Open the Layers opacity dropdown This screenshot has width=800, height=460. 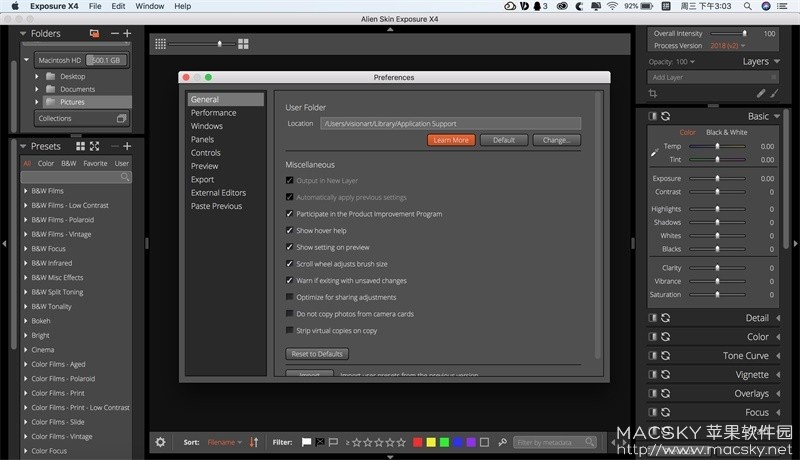point(685,62)
